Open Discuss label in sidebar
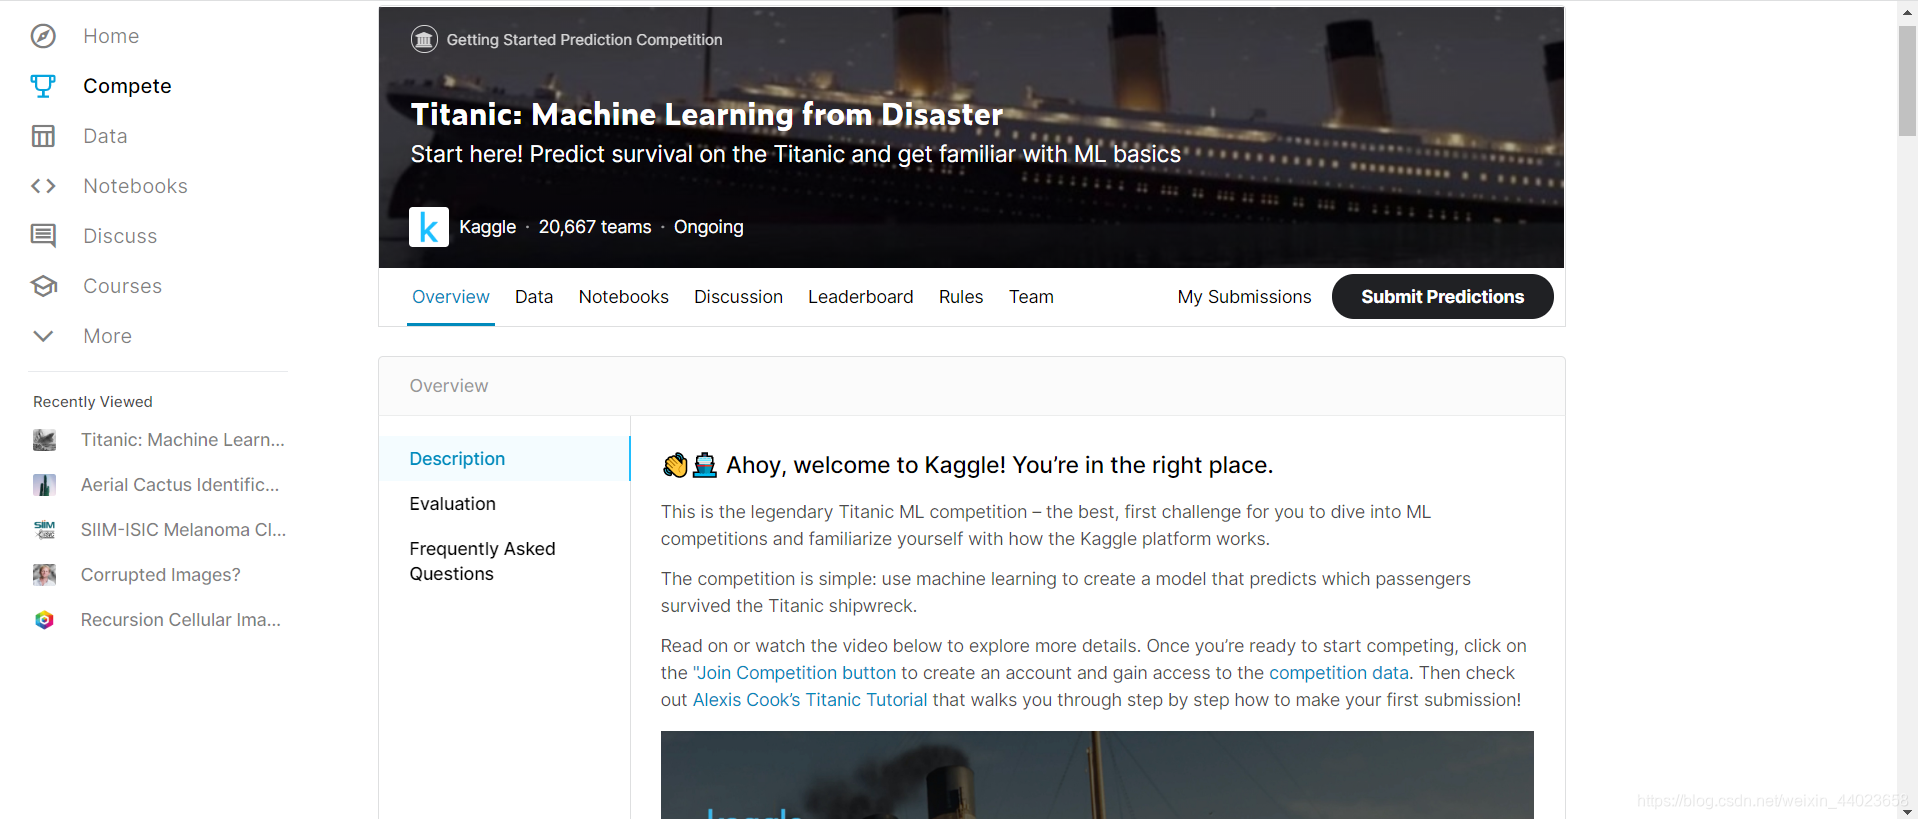 (x=120, y=236)
